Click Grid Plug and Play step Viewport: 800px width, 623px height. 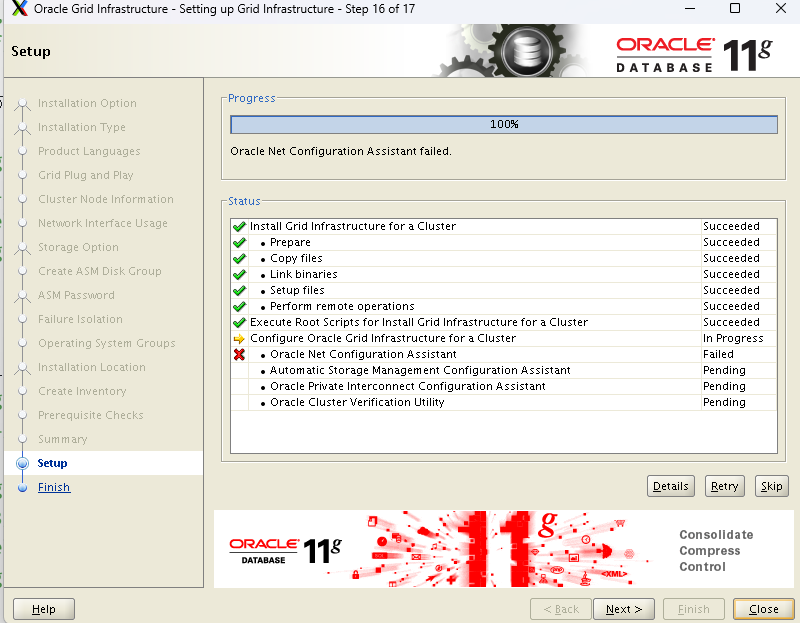click(x=86, y=176)
